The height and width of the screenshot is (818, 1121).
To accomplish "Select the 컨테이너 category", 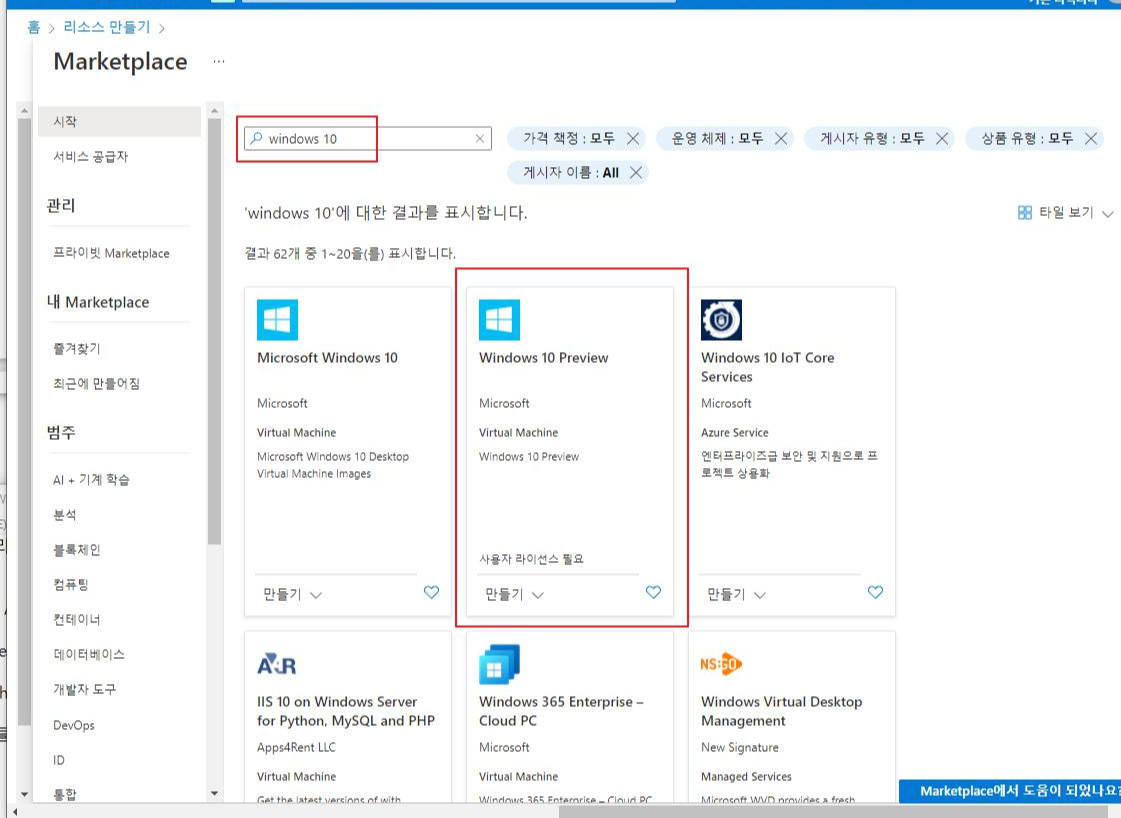I will point(76,619).
